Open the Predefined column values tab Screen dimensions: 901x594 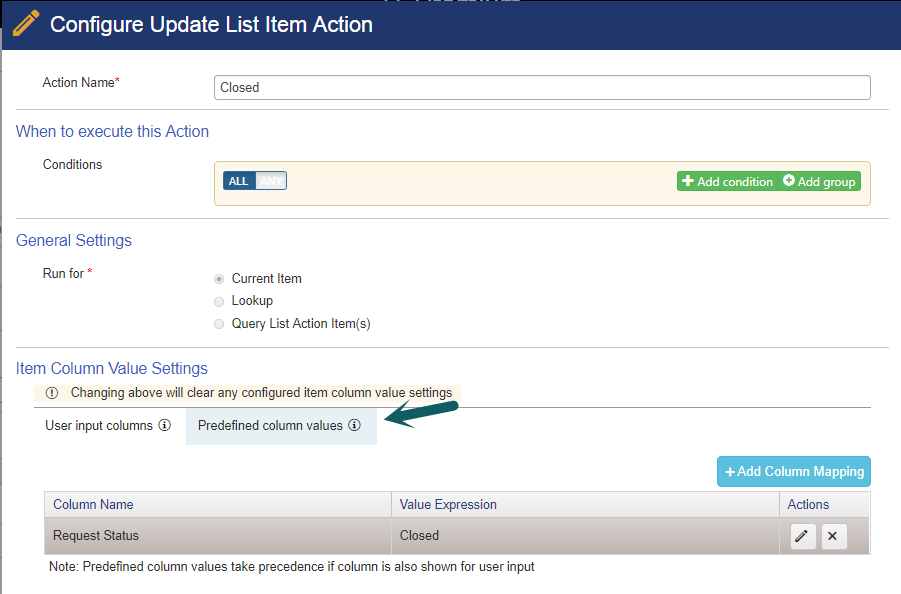click(x=281, y=426)
